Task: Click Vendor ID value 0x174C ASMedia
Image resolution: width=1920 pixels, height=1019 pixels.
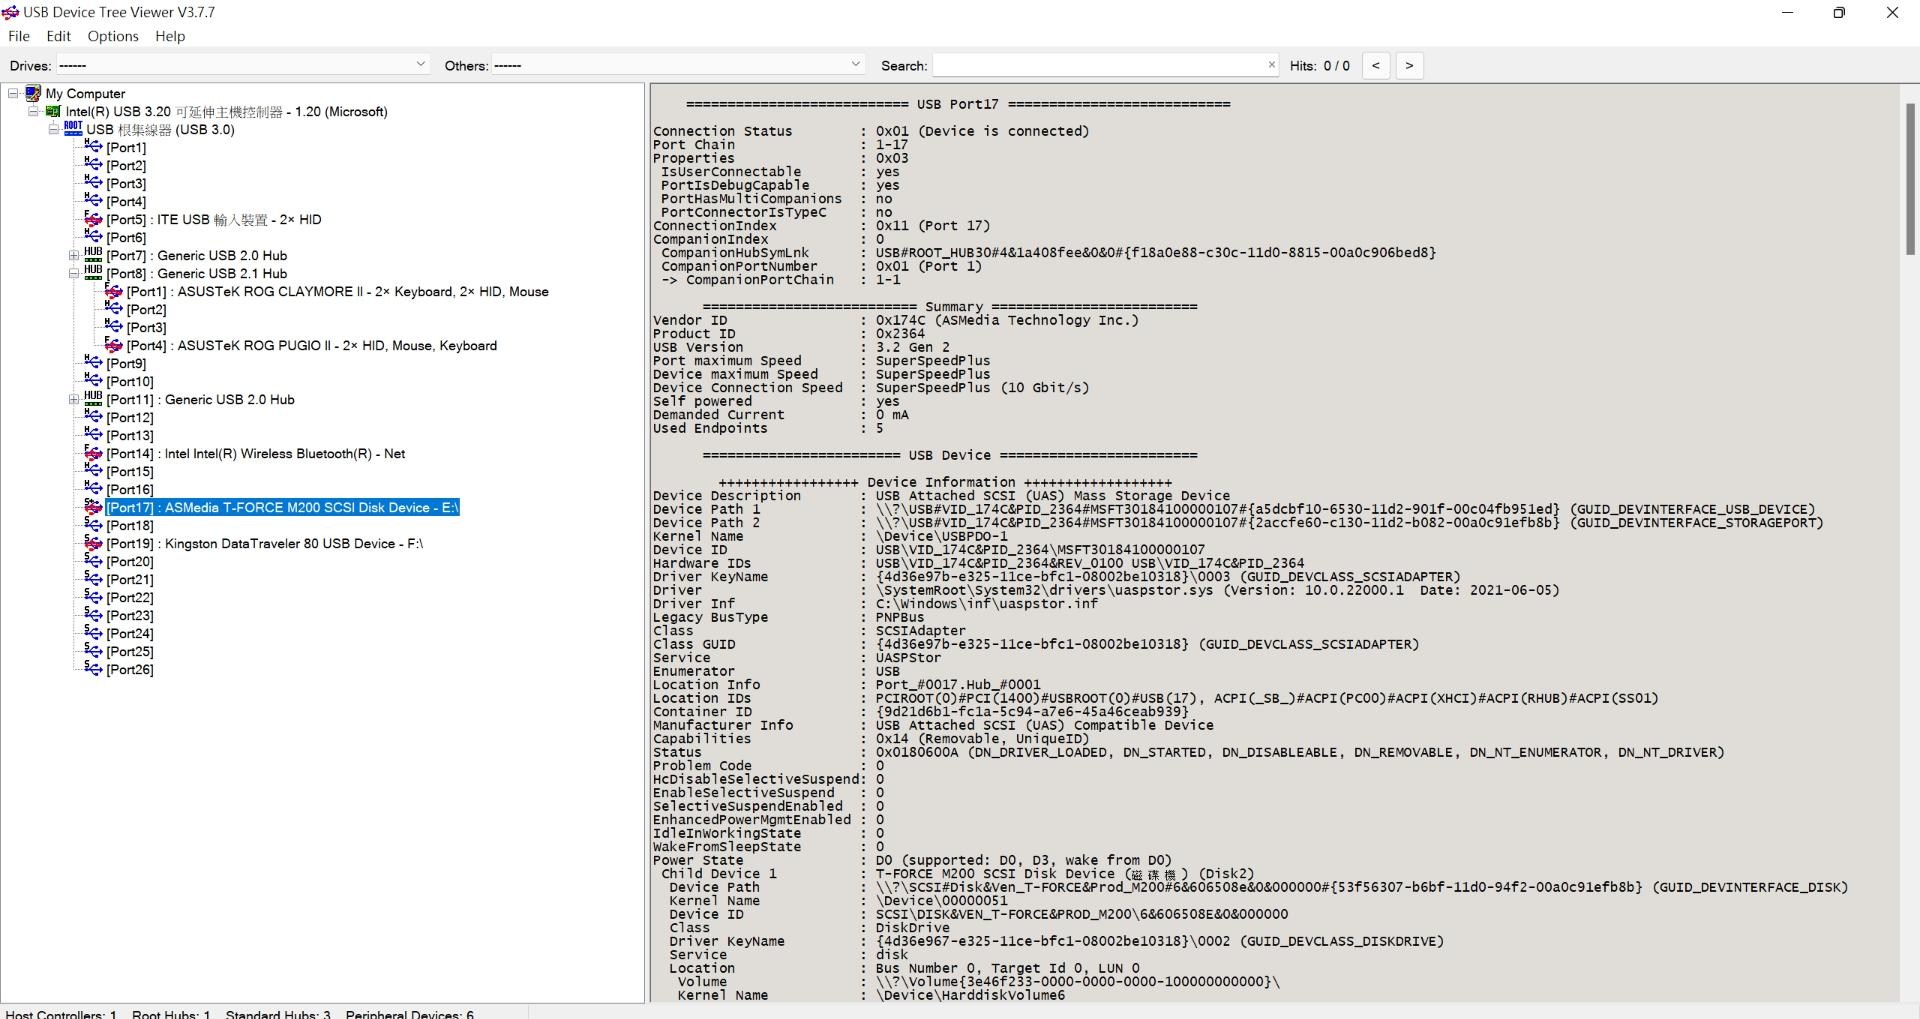Action: click(x=1007, y=320)
